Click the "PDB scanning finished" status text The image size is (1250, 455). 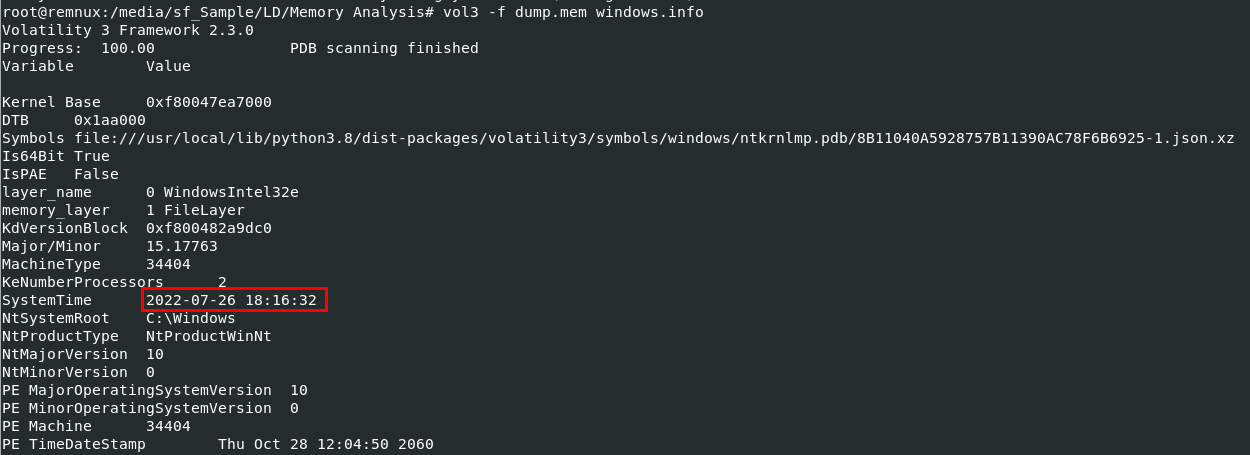pyautogui.click(x=384, y=48)
